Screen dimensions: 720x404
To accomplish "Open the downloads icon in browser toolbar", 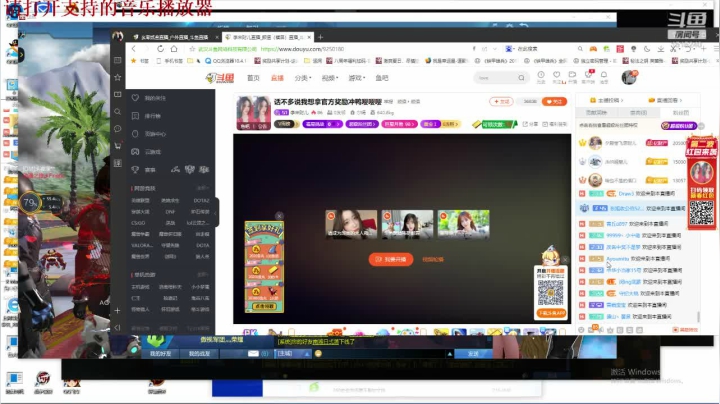I will (x=660, y=49).
